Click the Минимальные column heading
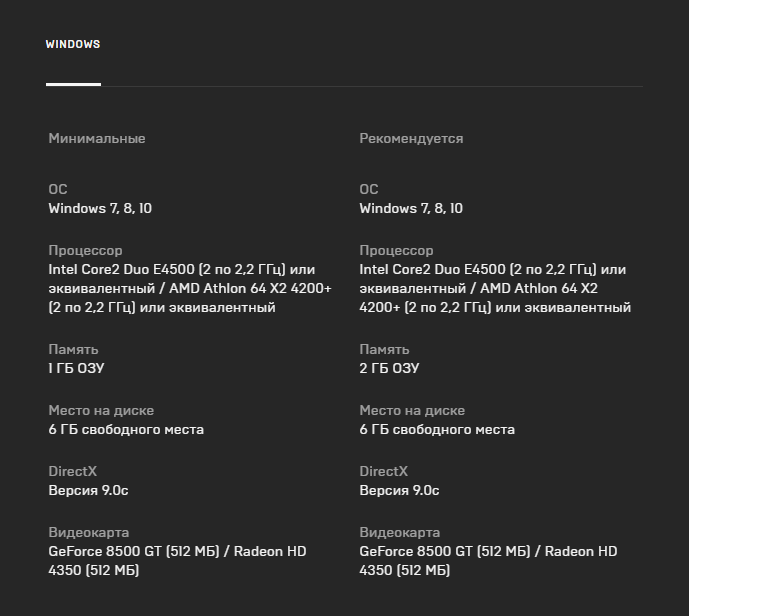This screenshot has width=768, height=616. click(97, 139)
